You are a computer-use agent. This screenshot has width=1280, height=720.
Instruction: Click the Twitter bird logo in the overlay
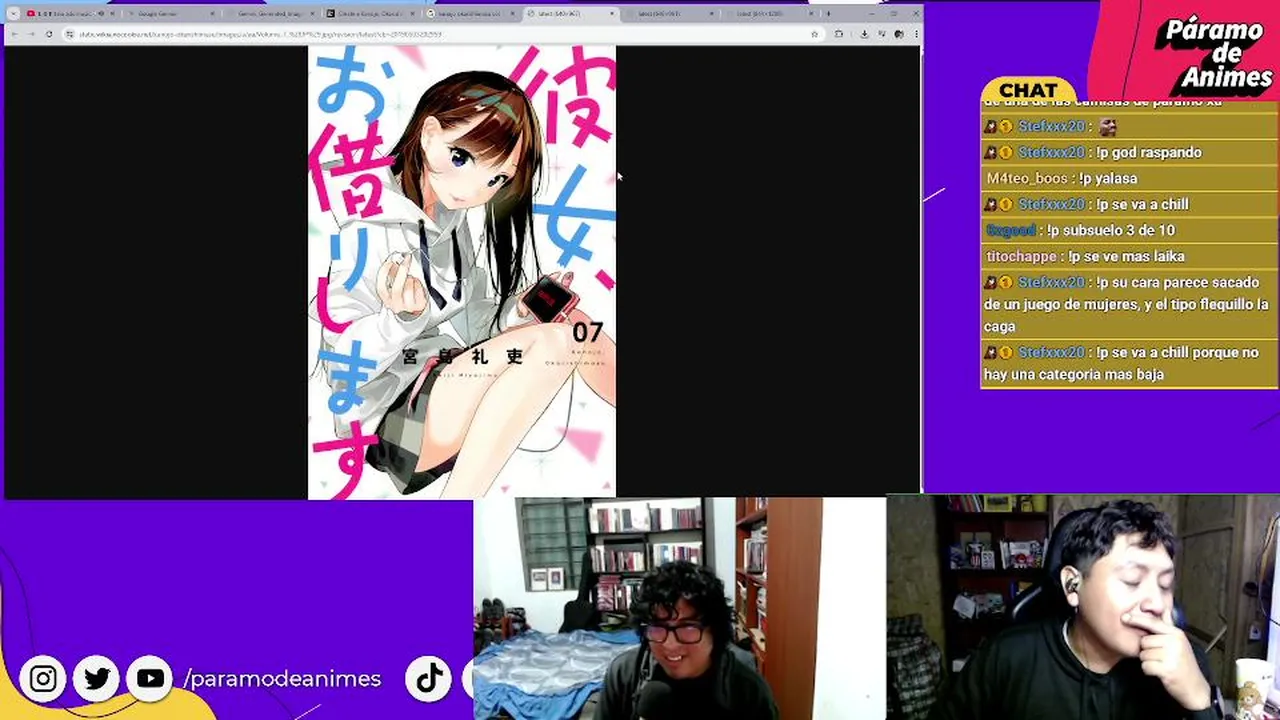point(97,679)
